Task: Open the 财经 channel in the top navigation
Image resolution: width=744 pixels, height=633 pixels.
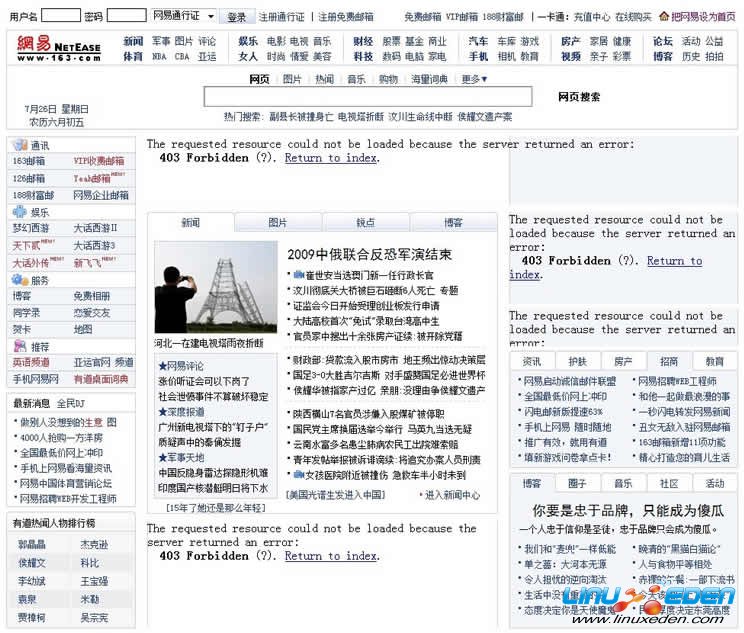Action: tap(363, 41)
